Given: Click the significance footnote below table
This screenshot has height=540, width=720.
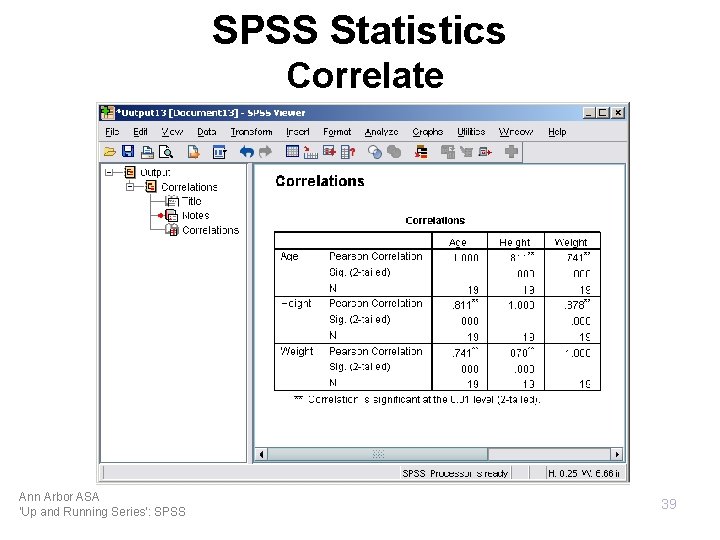Looking at the screenshot, I should [x=417, y=399].
